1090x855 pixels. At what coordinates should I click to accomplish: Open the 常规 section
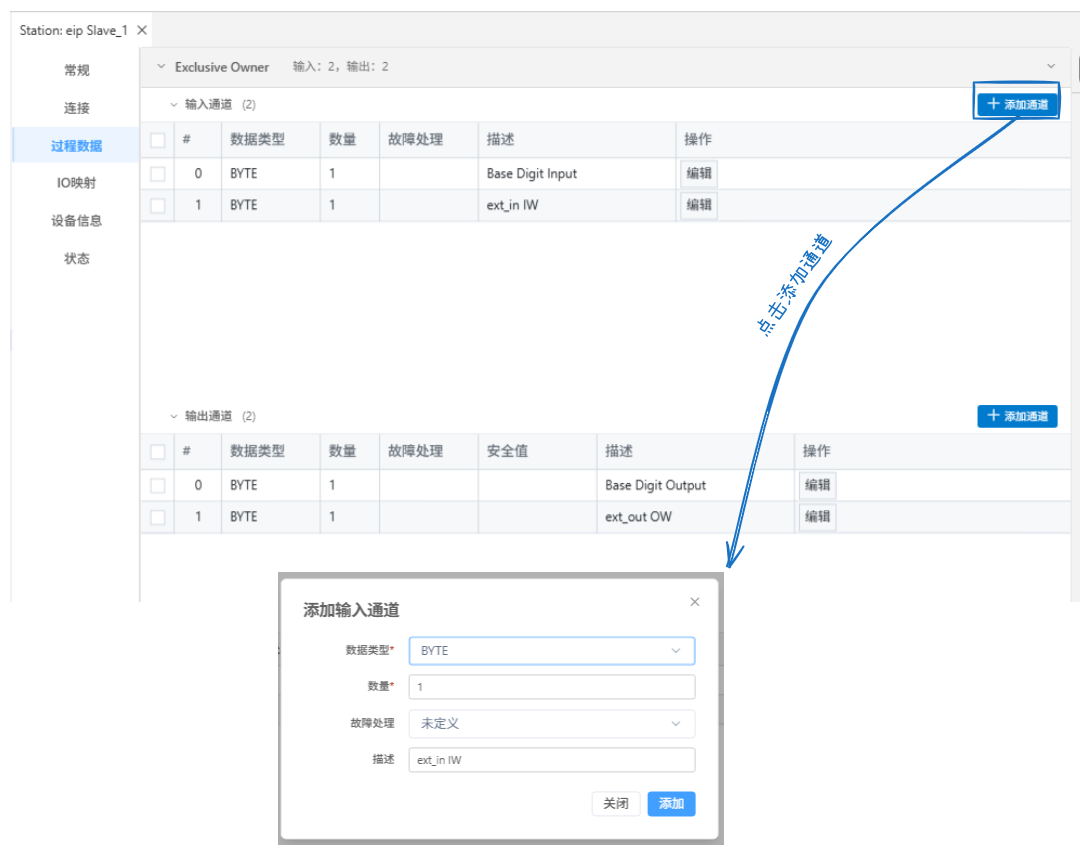click(x=76, y=70)
